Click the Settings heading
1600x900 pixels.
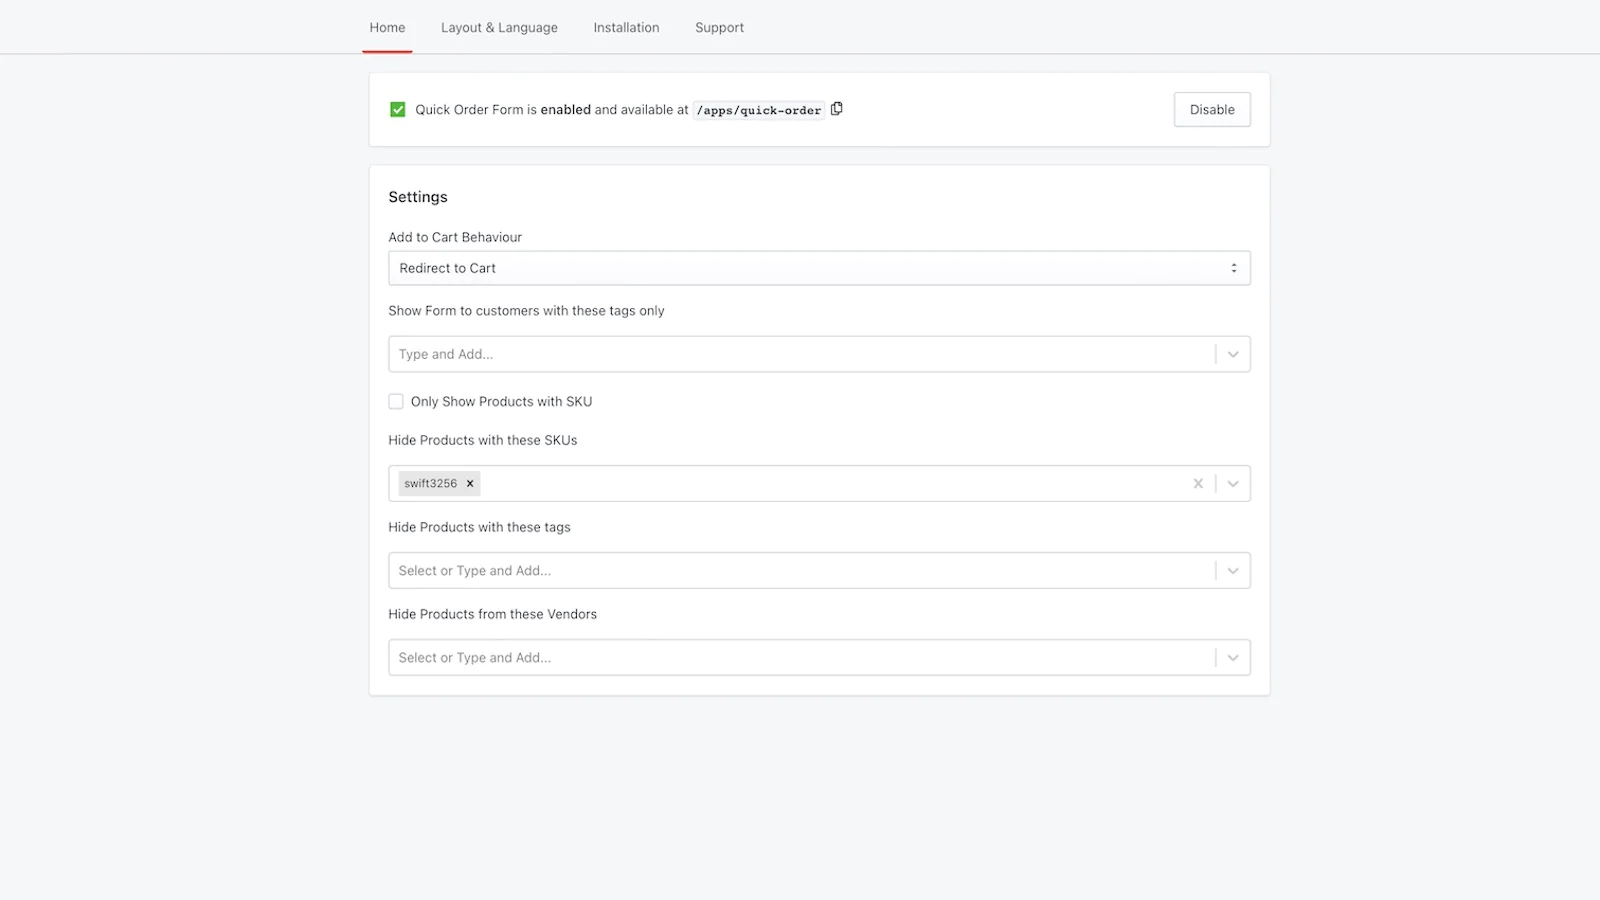coord(418,197)
